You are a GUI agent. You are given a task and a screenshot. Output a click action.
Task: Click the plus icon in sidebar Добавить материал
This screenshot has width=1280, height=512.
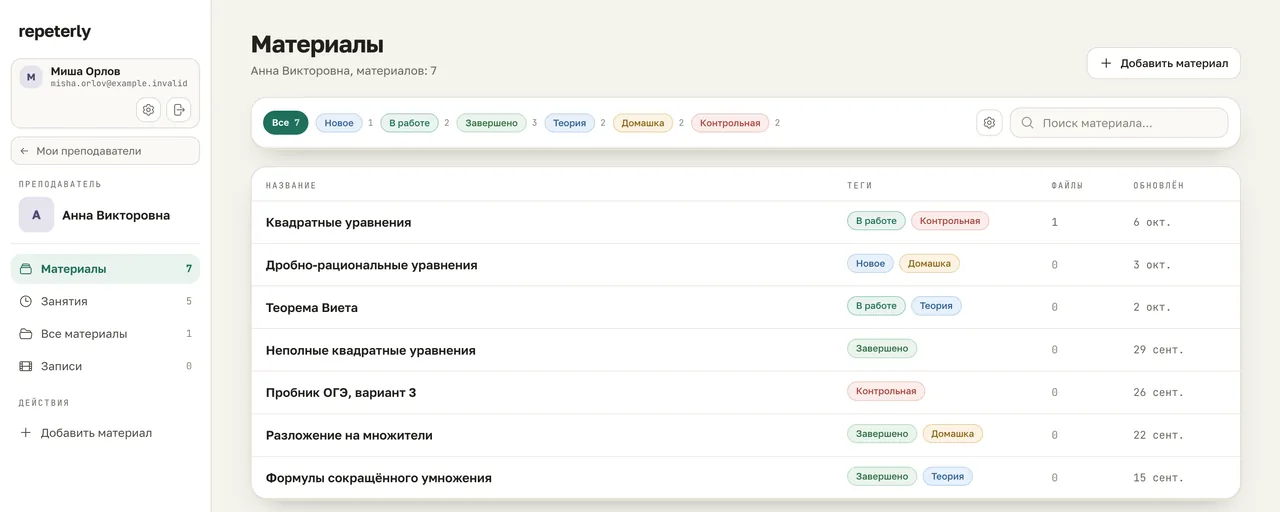(x=26, y=433)
